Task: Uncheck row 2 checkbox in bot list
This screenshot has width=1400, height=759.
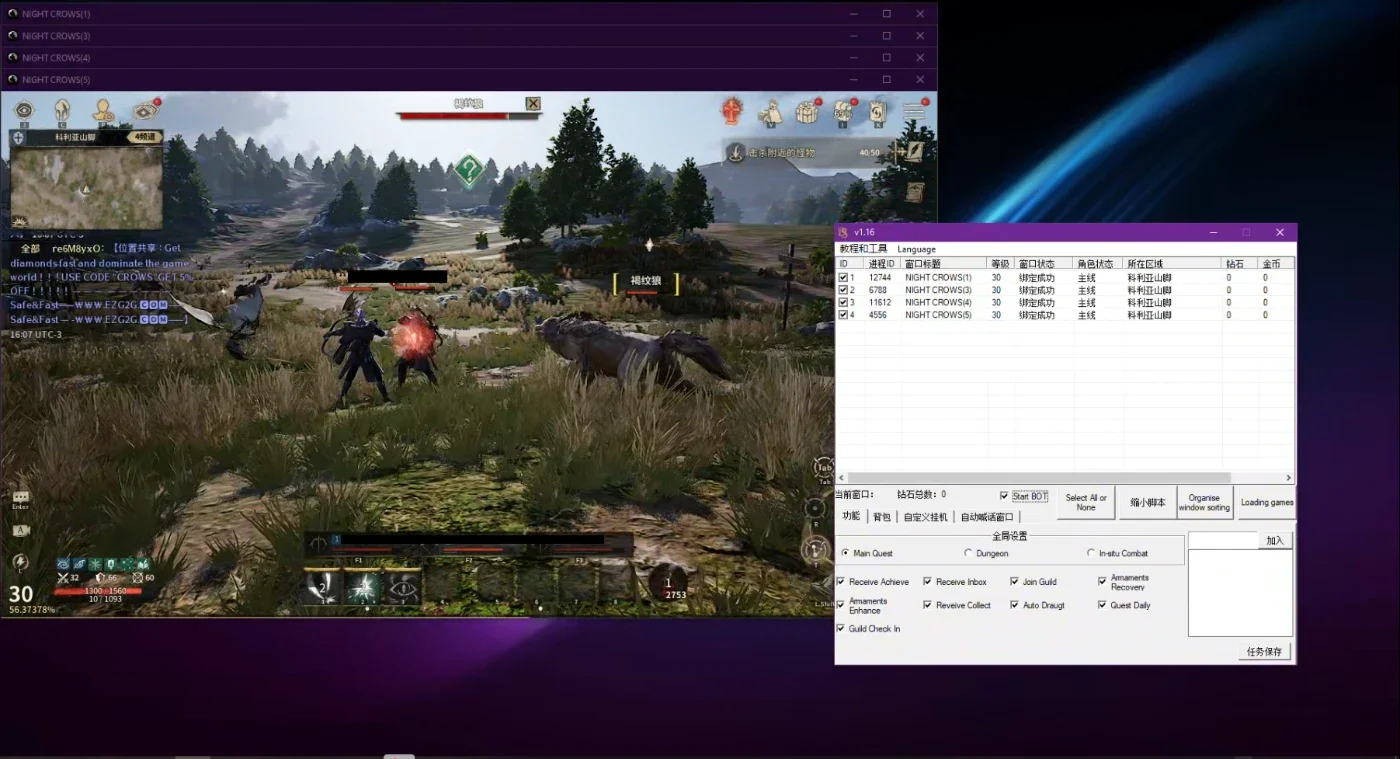Action: (x=843, y=290)
